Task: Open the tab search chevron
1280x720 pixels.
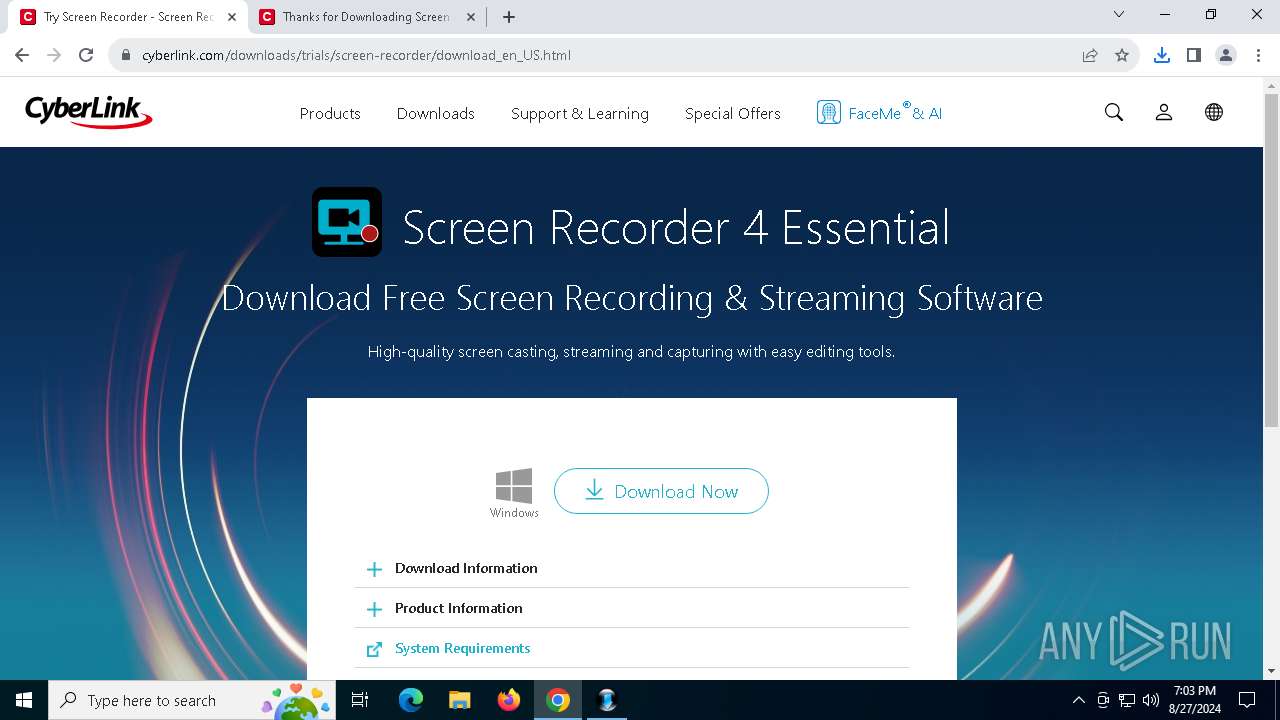Action: 1119,15
